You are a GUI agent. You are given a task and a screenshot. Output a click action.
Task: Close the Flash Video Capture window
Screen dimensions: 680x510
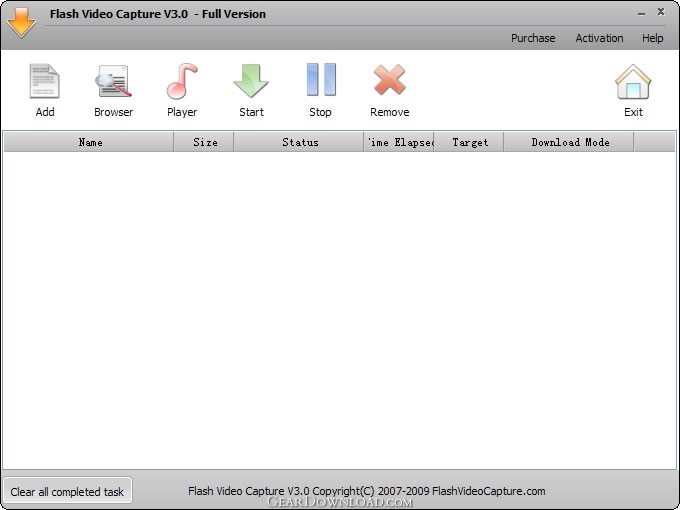click(x=661, y=12)
